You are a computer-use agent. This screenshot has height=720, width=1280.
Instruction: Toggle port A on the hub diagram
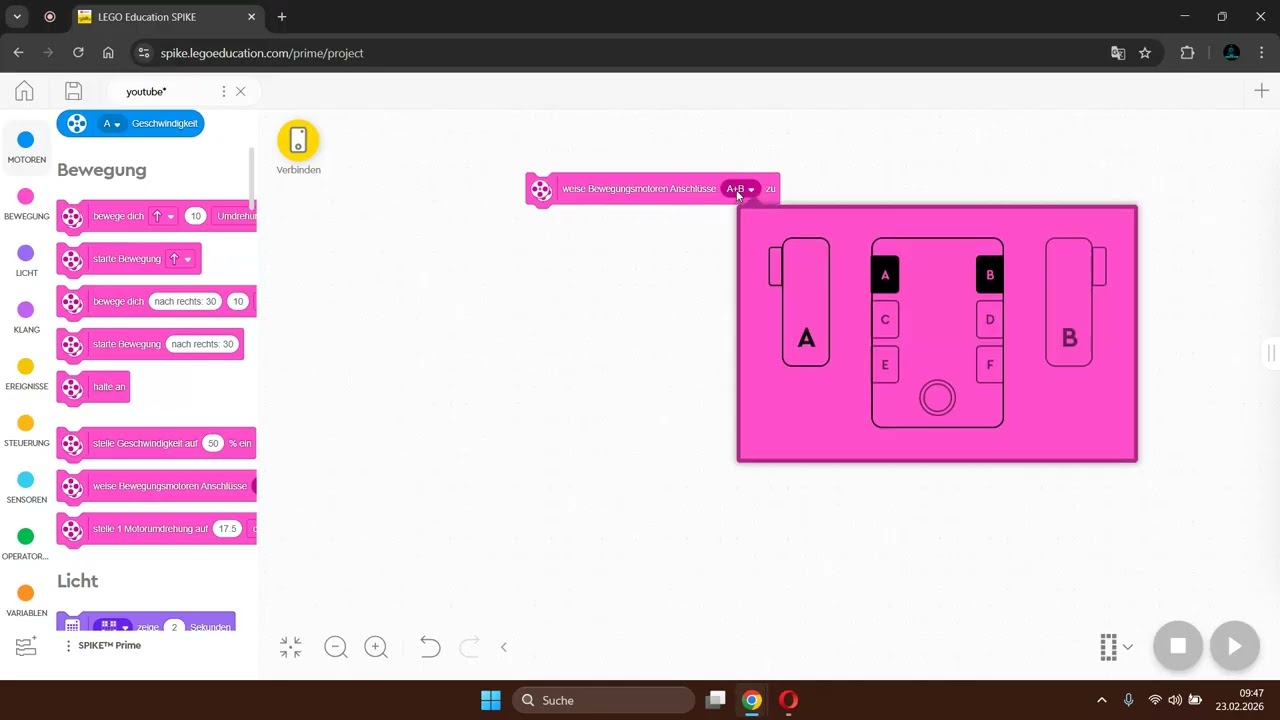click(x=885, y=275)
